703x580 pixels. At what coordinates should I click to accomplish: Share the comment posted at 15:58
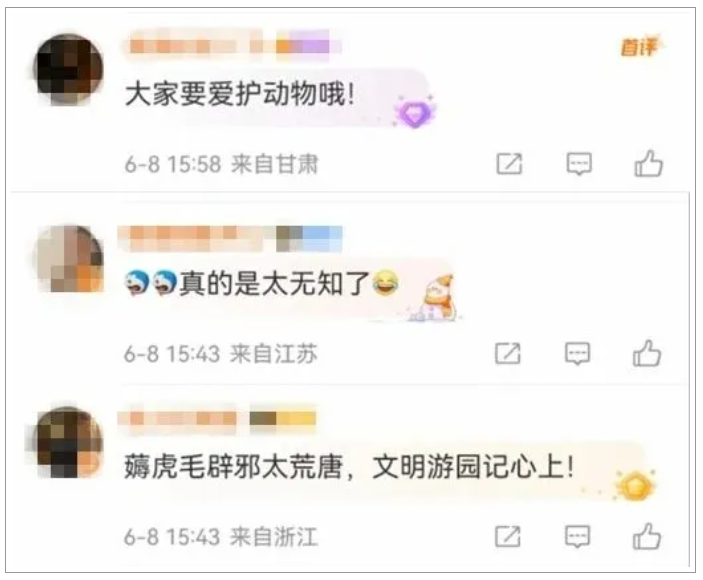pyautogui.click(x=510, y=164)
